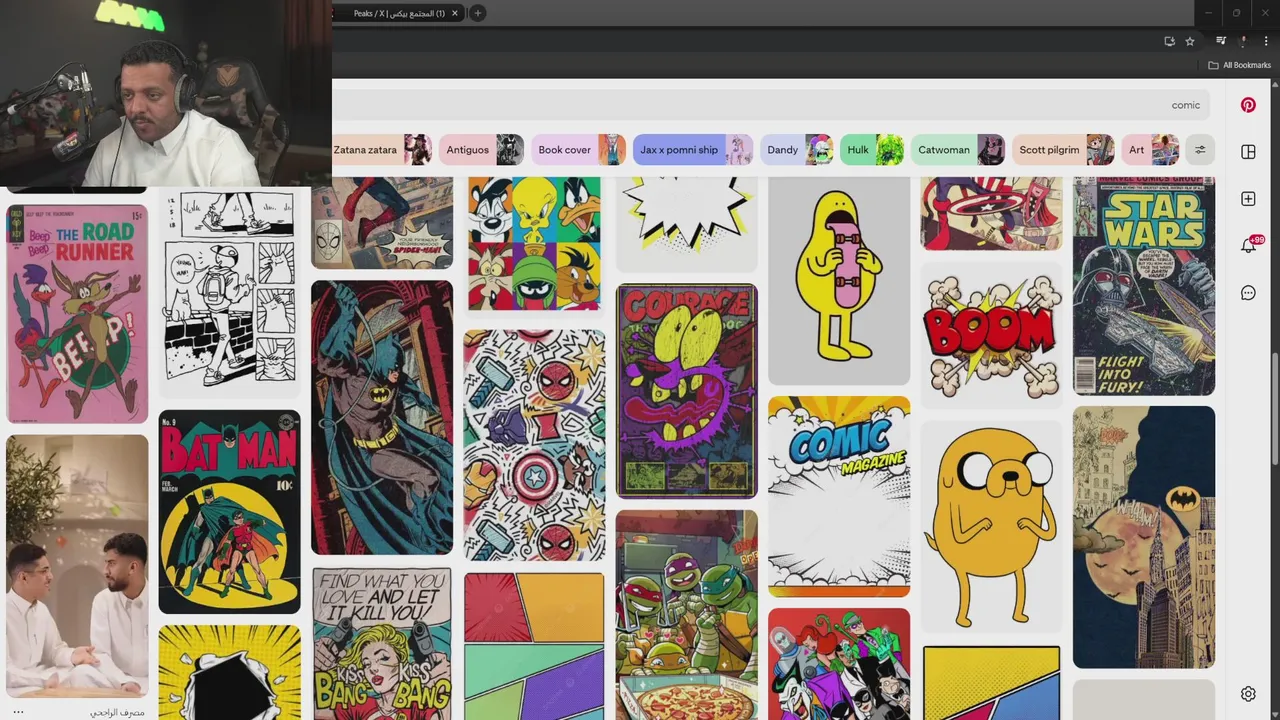Image resolution: width=1280 pixels, height=720 pixels.
Task: Open the yellow torn paper hole pin
Action: pos(229,672)
